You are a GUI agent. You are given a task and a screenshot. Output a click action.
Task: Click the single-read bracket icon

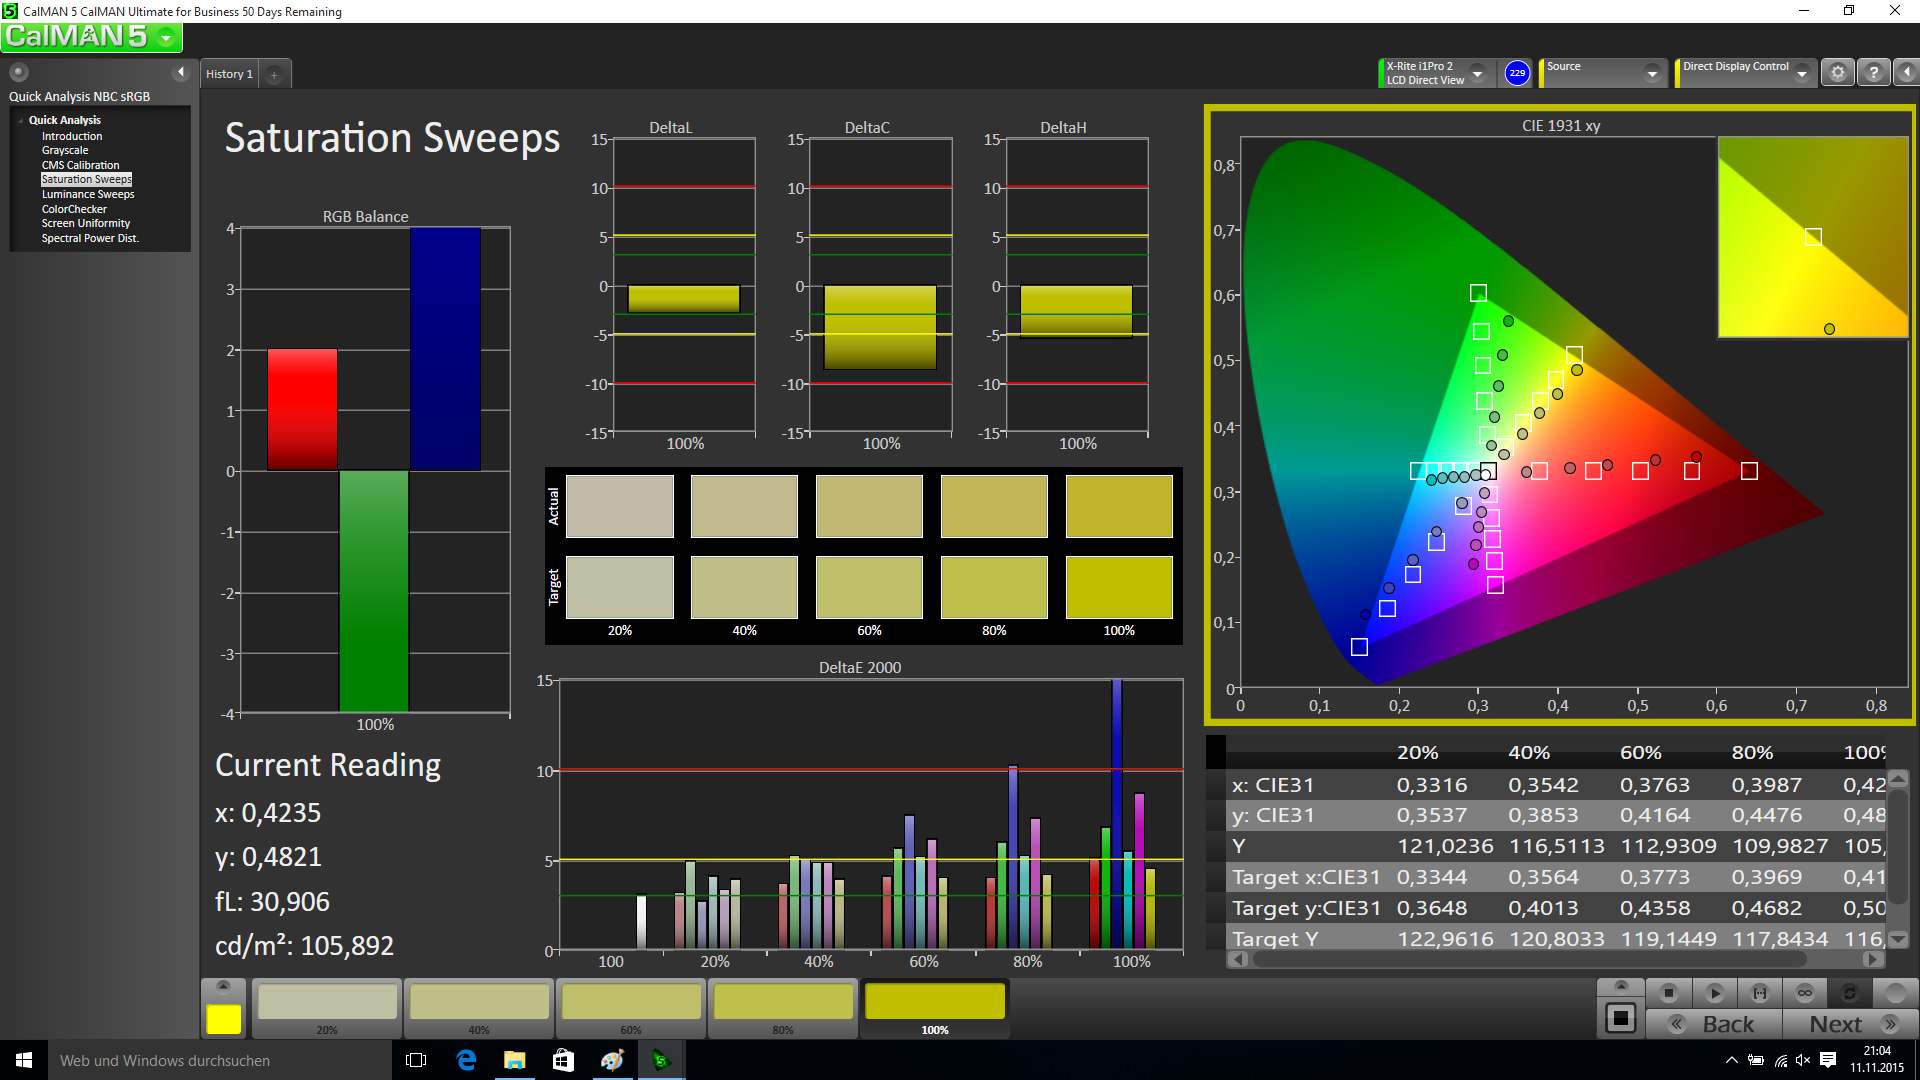click(x=1760, y=993)
